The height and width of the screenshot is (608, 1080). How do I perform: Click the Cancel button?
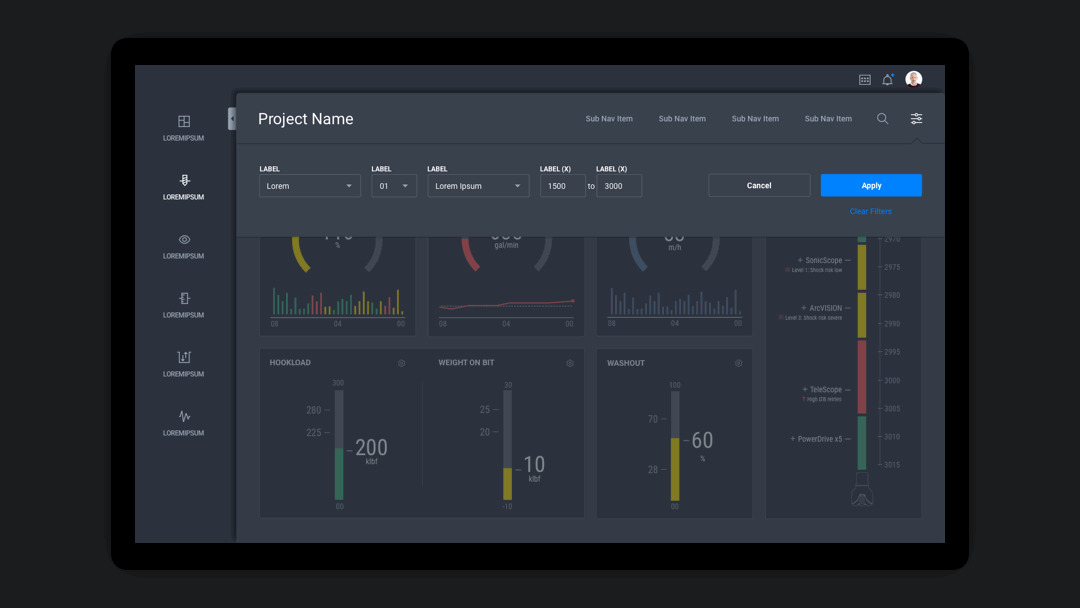coord(759,185)
